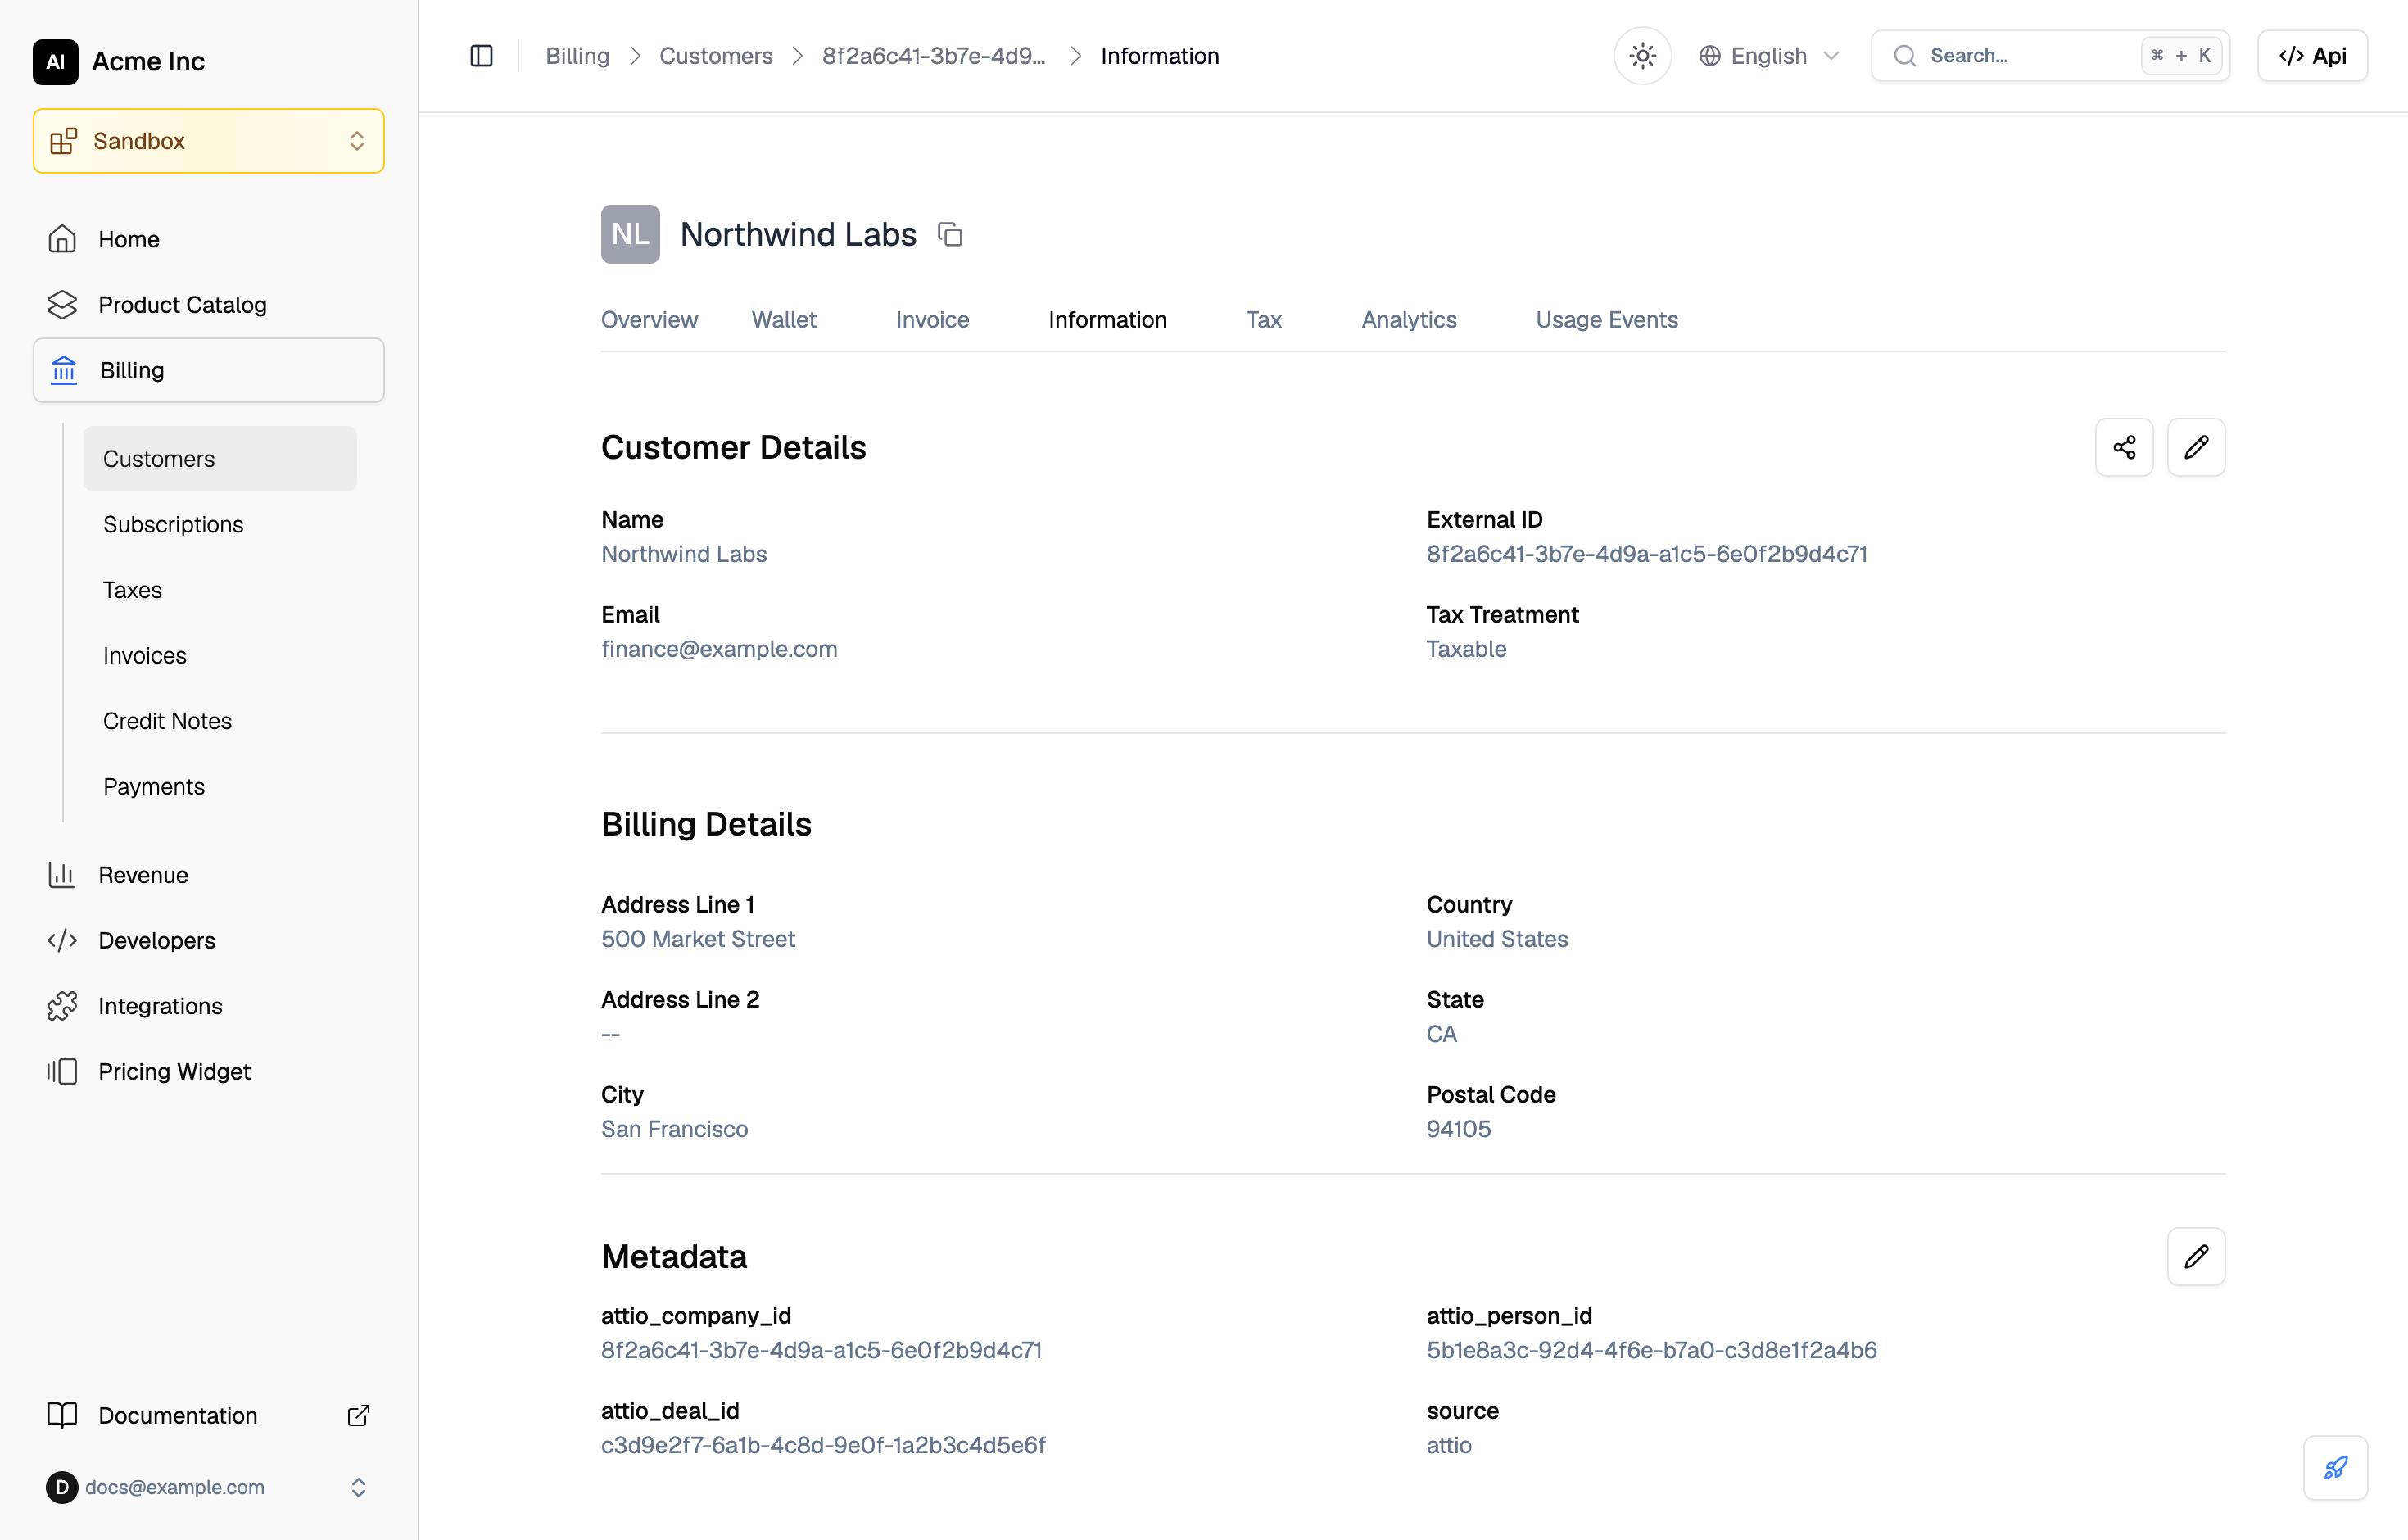The height and width of the screenshot is (1540, 2408).
Task: Open the Api button
Action: [x=2312, y=56]
